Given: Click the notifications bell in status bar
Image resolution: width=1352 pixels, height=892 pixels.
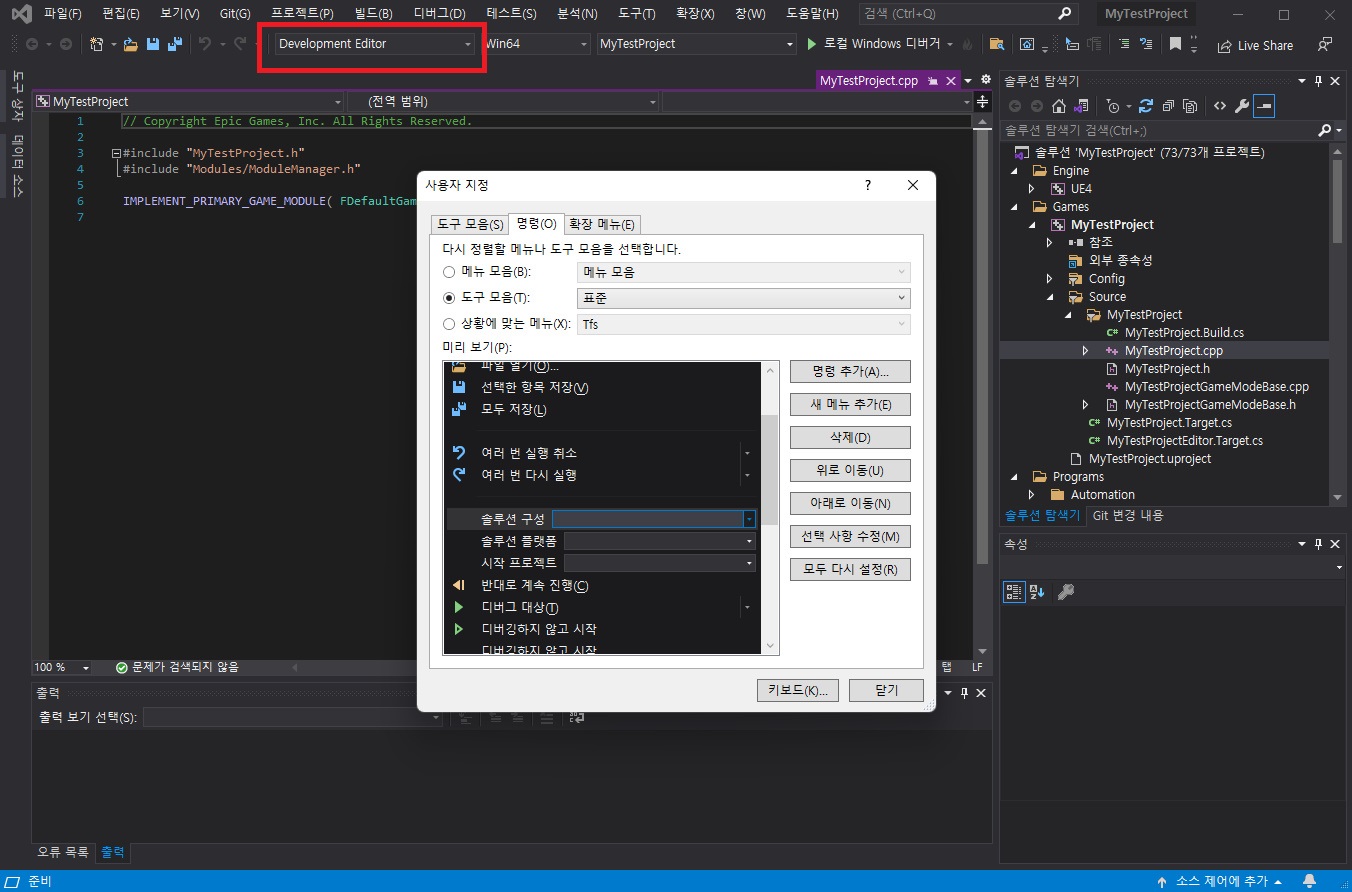Looking at the screenshot, I should 1309,881.
